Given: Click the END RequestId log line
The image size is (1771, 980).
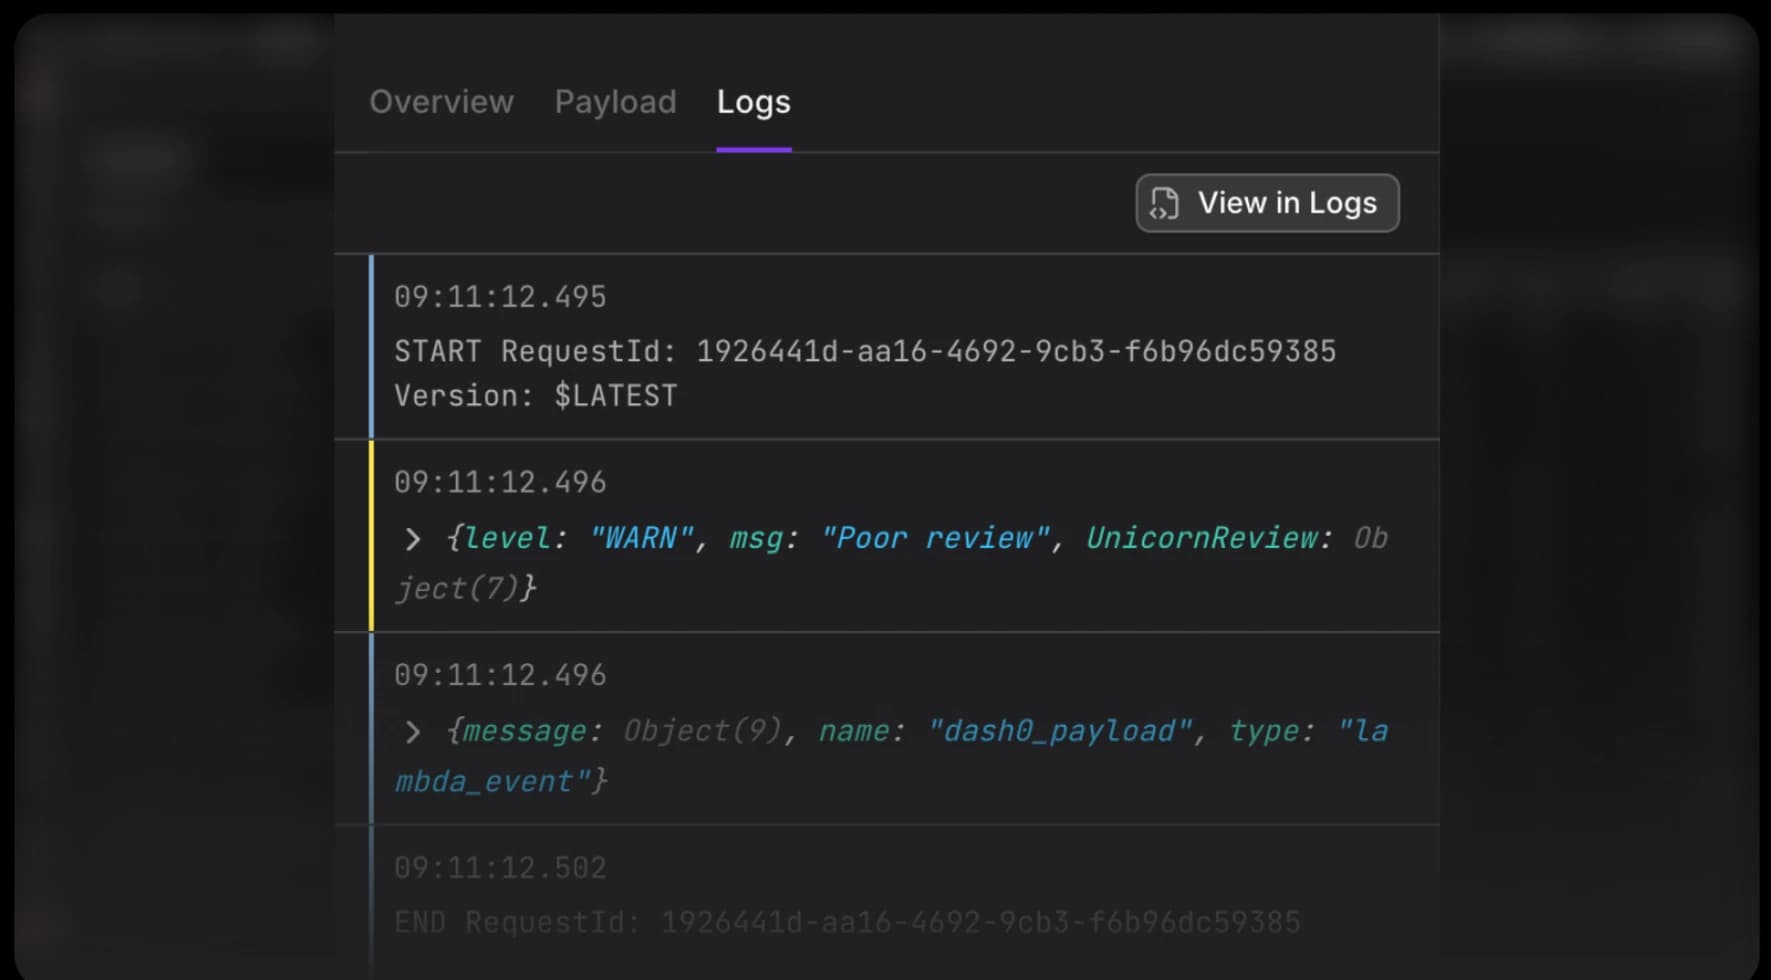Looking at the screenshot, I should (x=847, y=922).
